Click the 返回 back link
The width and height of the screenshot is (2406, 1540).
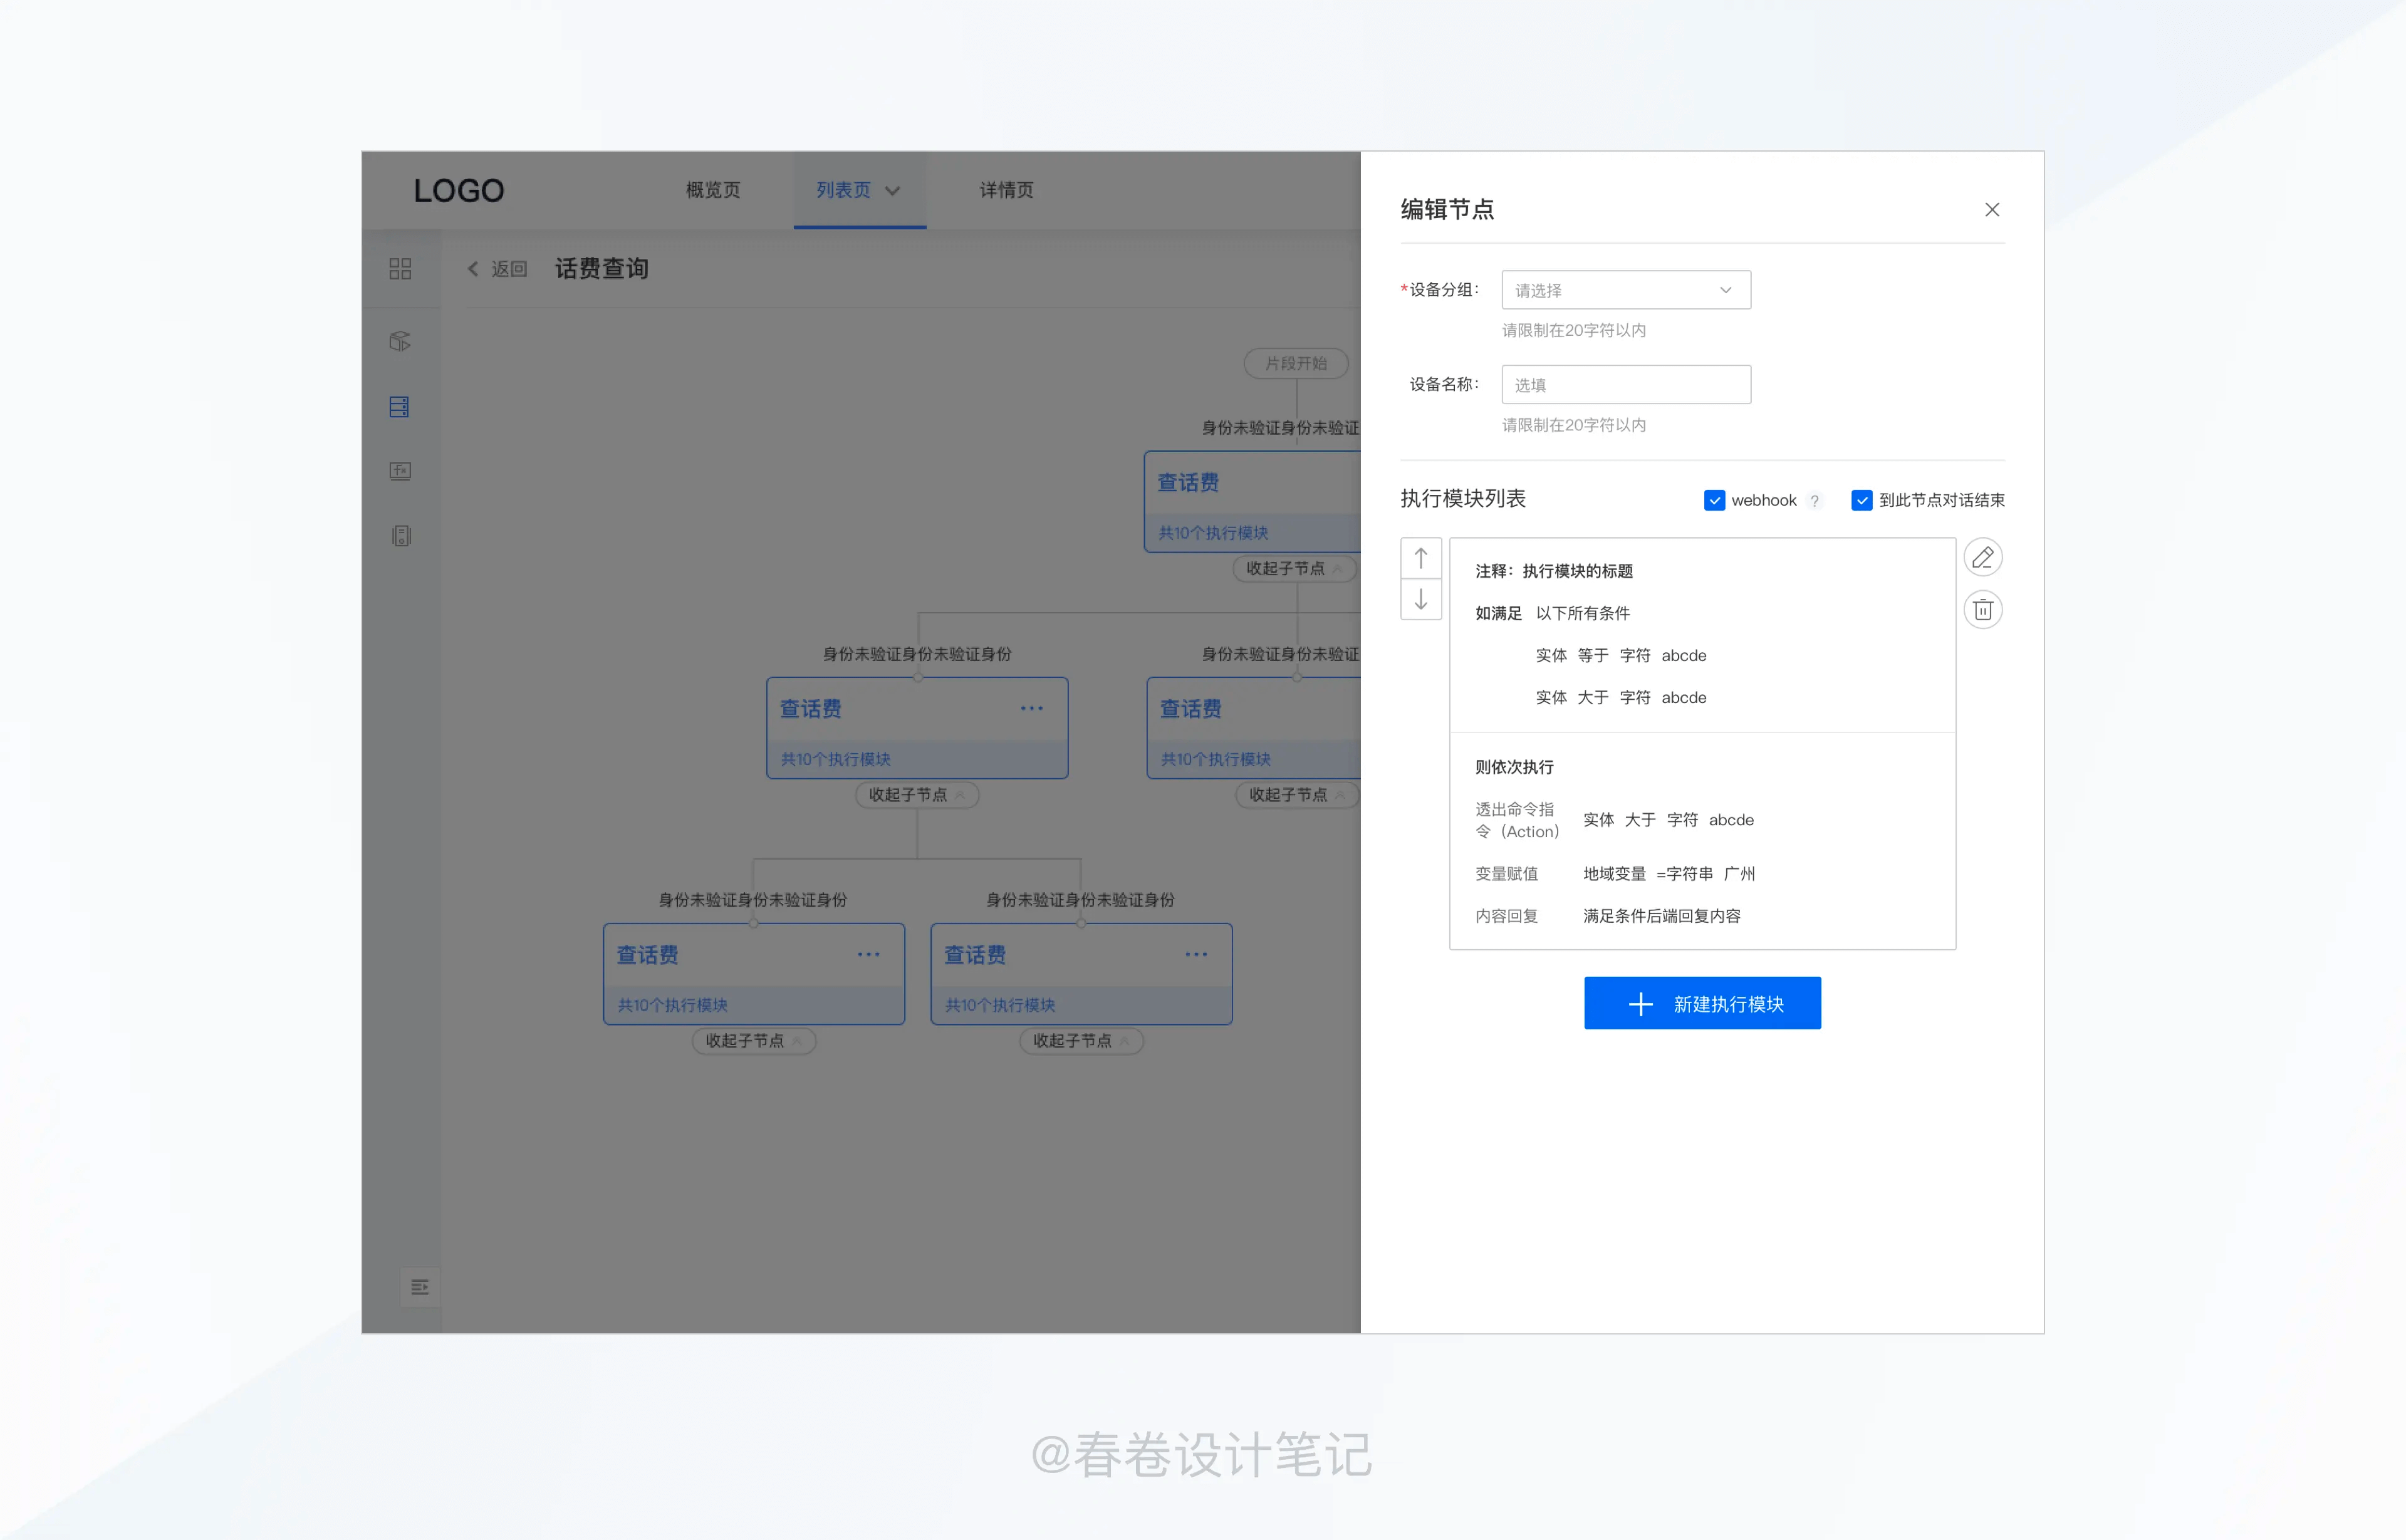pyautogui.click(x=497, y=269)
